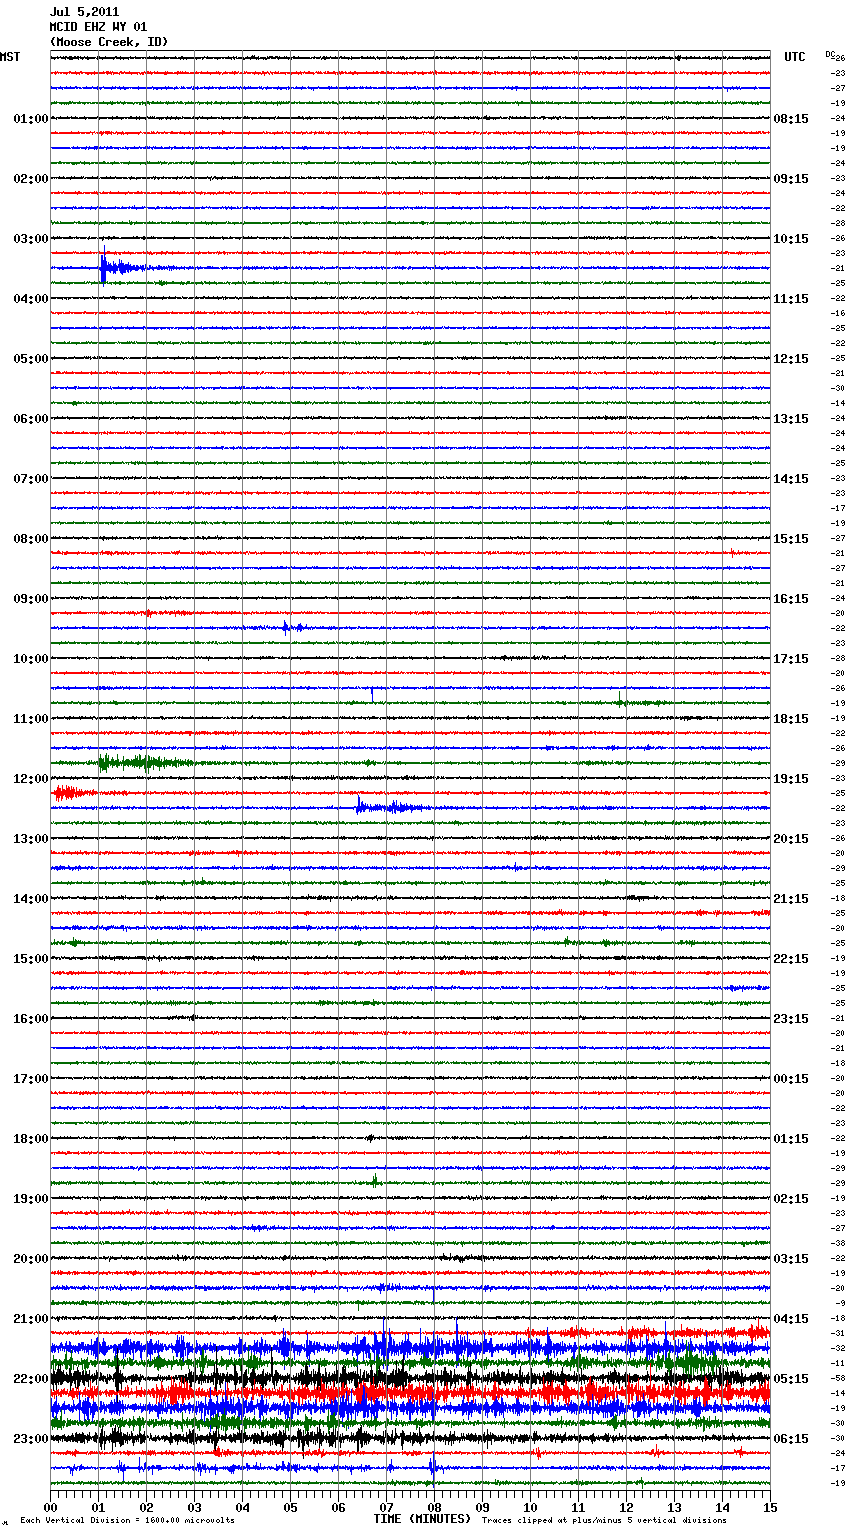Select the 02:00 MST time label

(31, 179)
